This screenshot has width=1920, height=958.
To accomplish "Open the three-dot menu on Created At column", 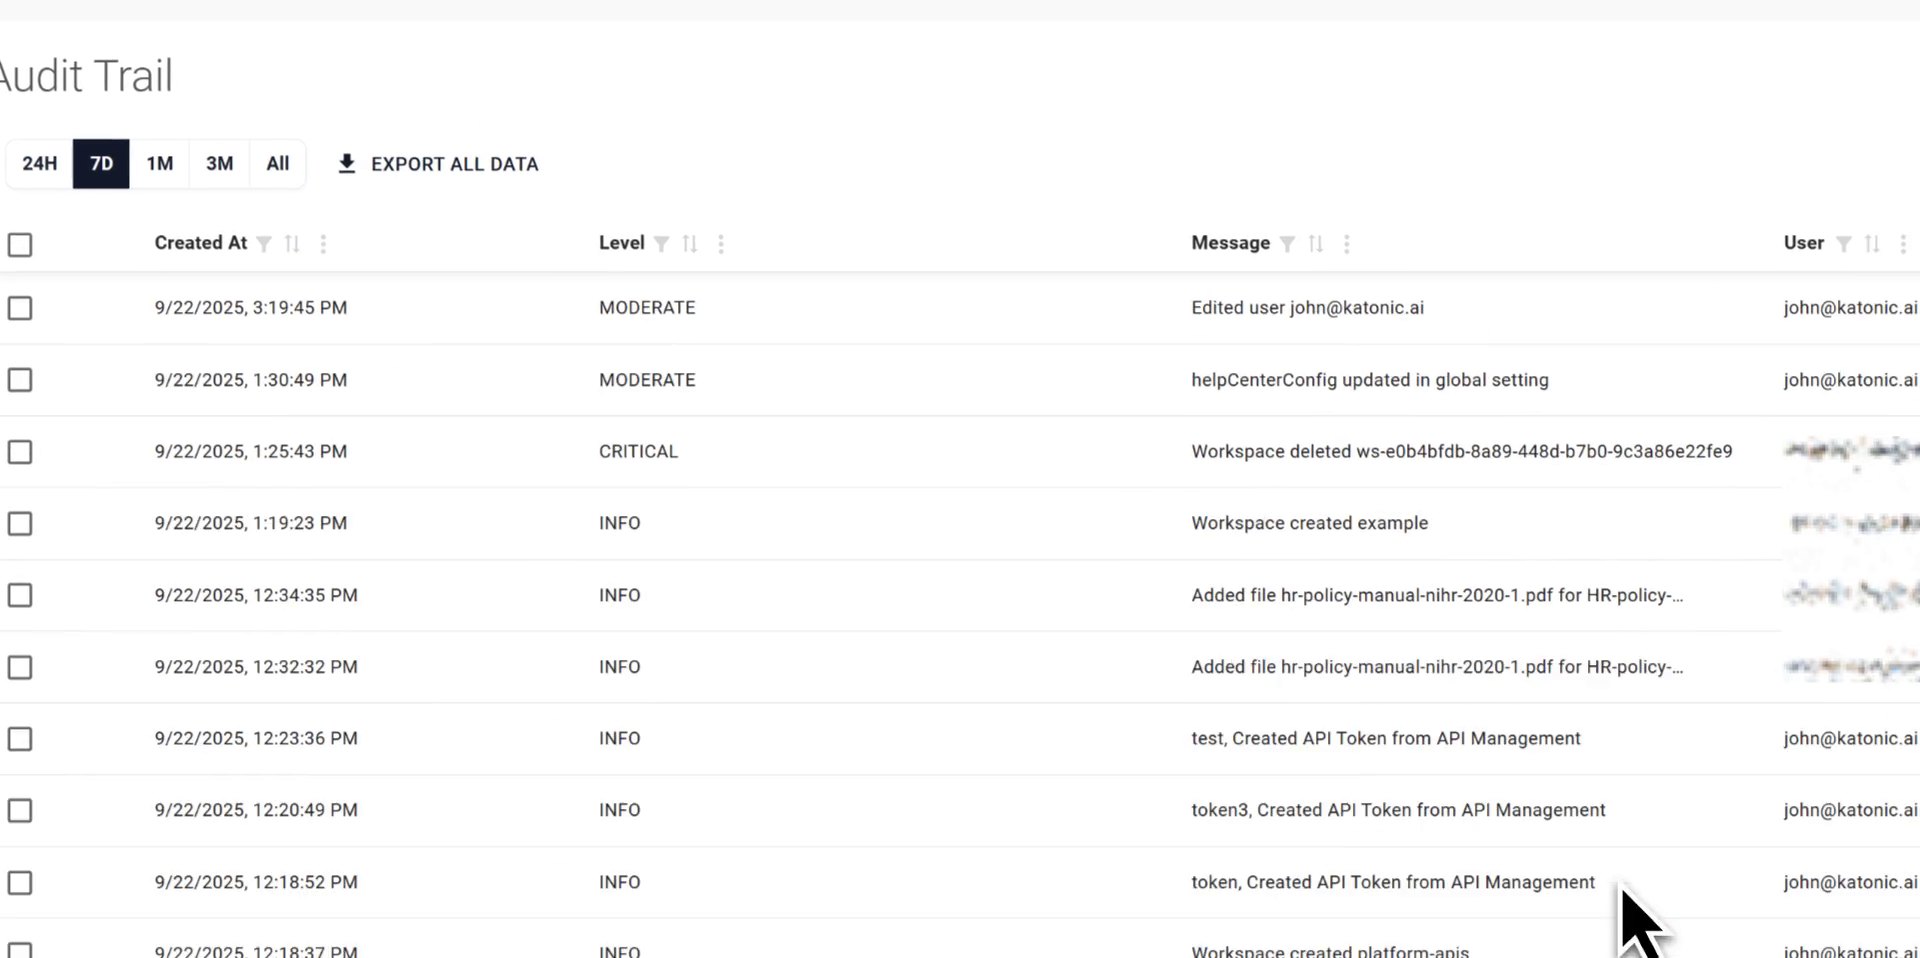I will tap(323, 243).
